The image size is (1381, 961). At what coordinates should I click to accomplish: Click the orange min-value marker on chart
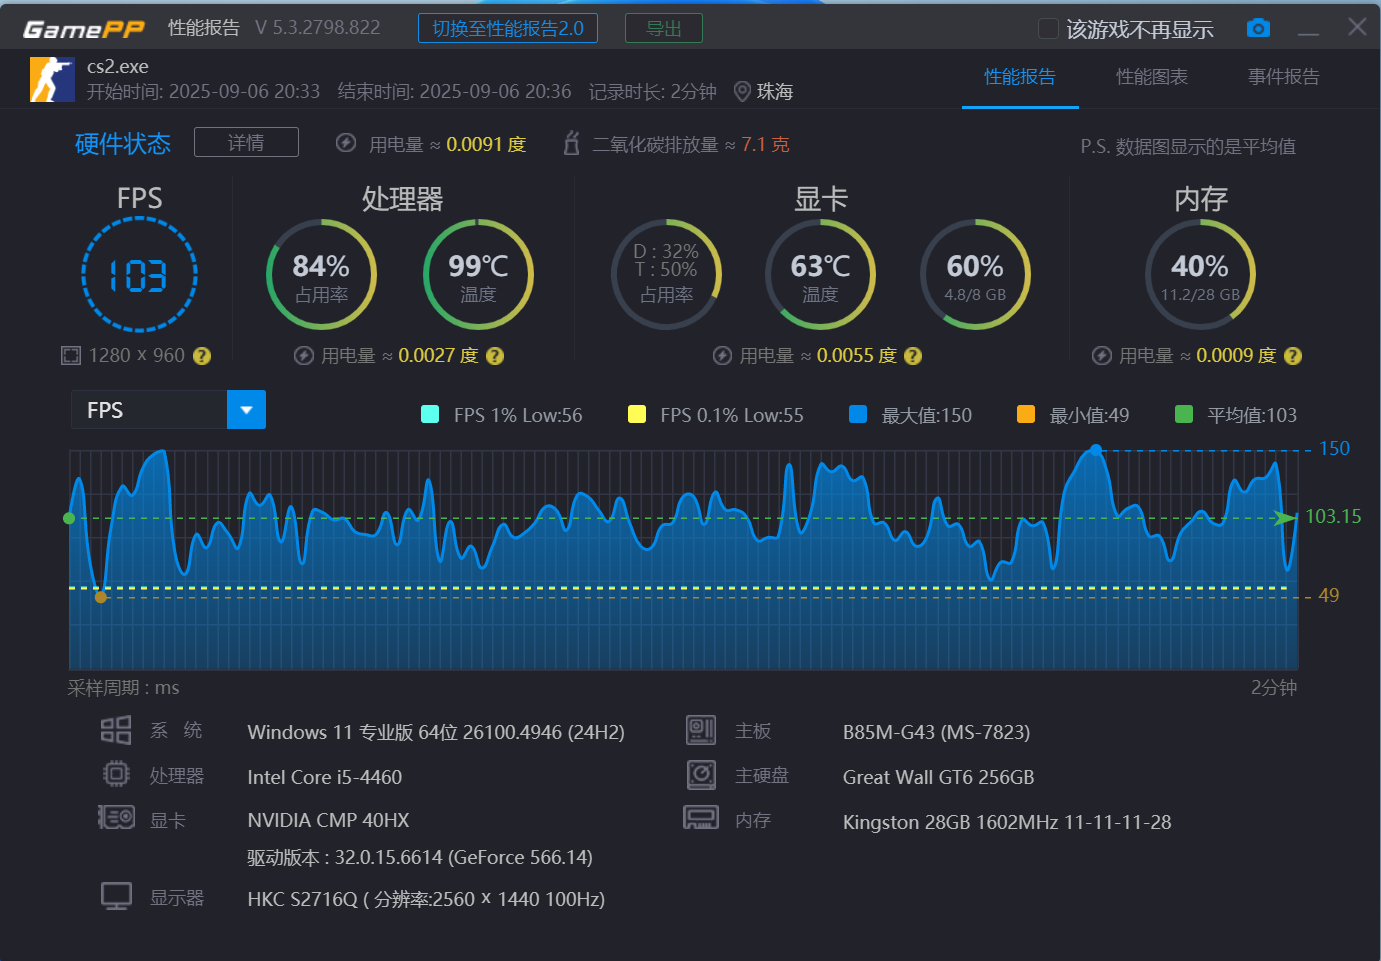pyautogui.click(x=100, y=597)
